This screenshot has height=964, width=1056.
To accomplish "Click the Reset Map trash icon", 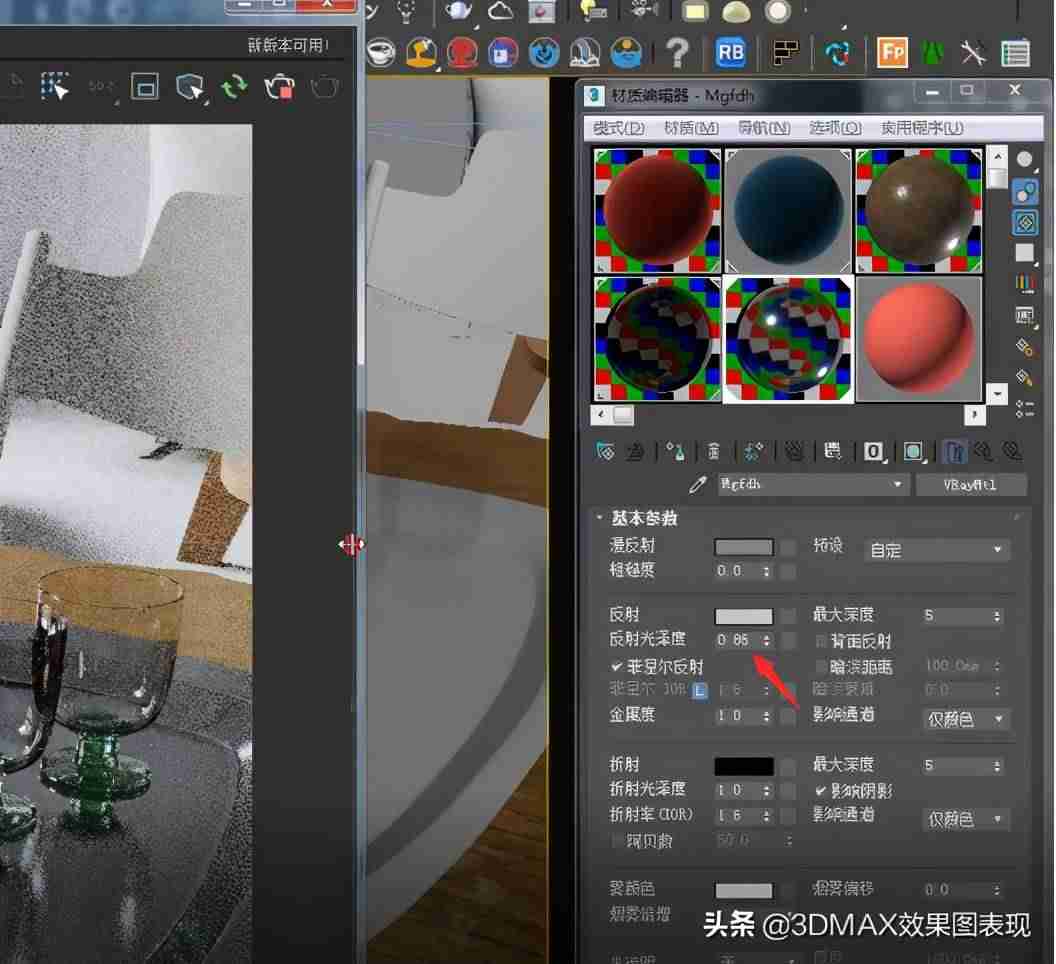I will coord(714,451).
